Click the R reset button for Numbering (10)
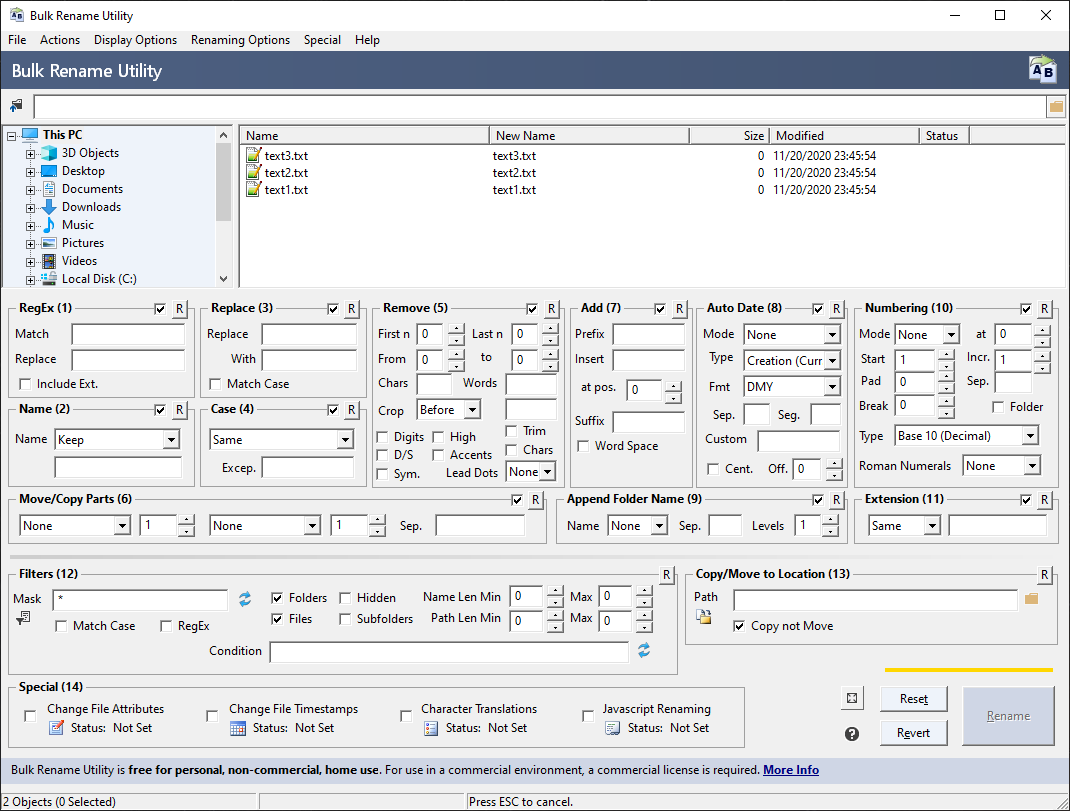Image resolution: width=1070 pixels, height=811 pixels. tap(1044, 309)
